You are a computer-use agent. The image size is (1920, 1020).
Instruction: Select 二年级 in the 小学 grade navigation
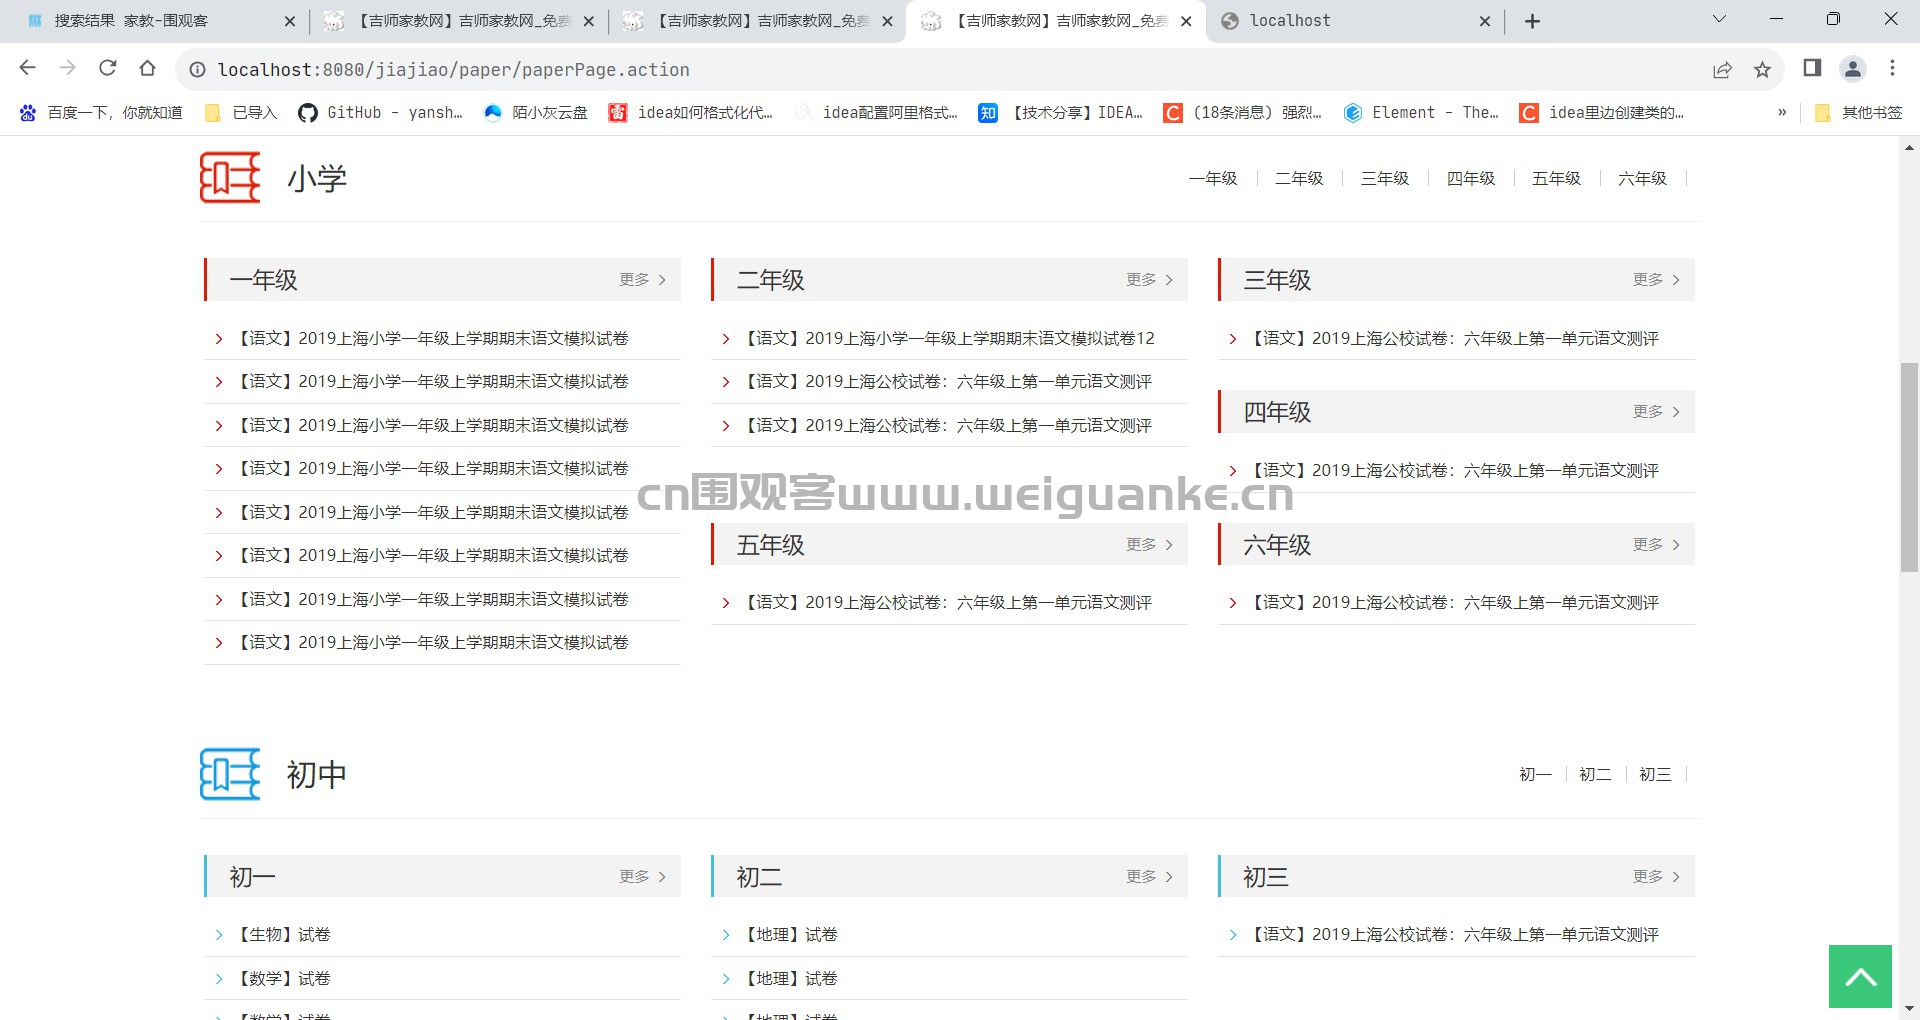(x=1299, y=178)
